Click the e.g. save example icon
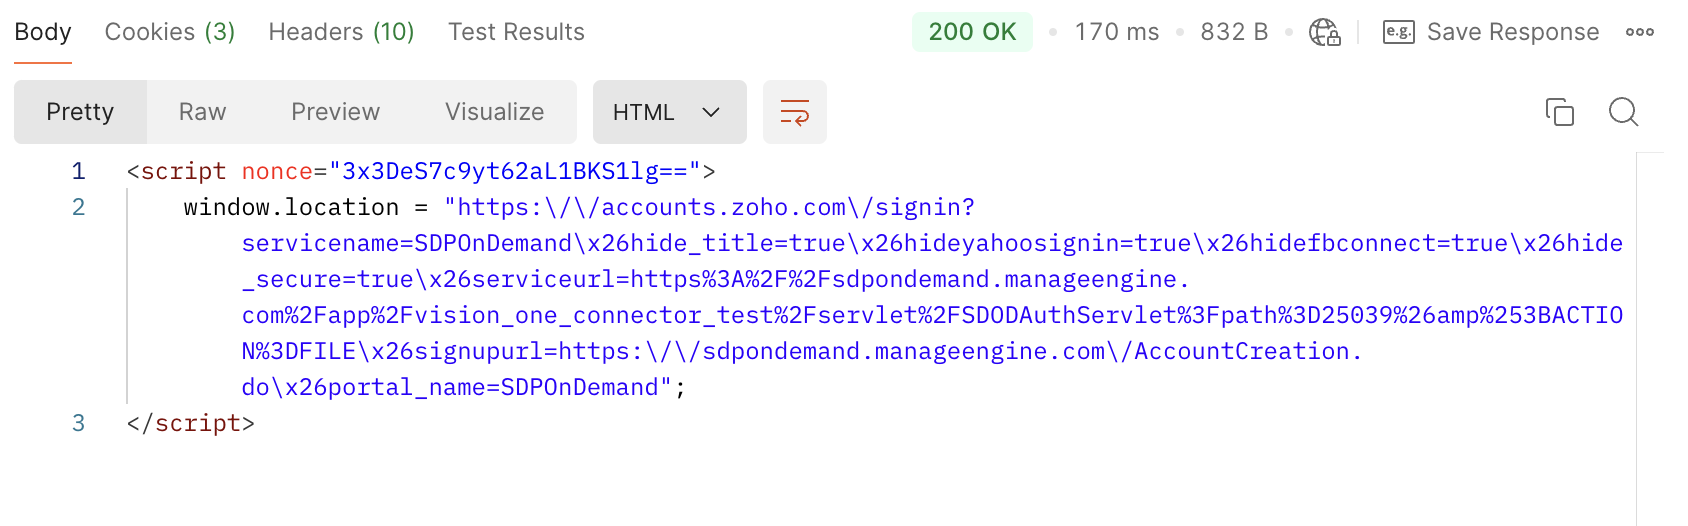The width and height of the screenshot is (1688, 526). coord(1398,32)
